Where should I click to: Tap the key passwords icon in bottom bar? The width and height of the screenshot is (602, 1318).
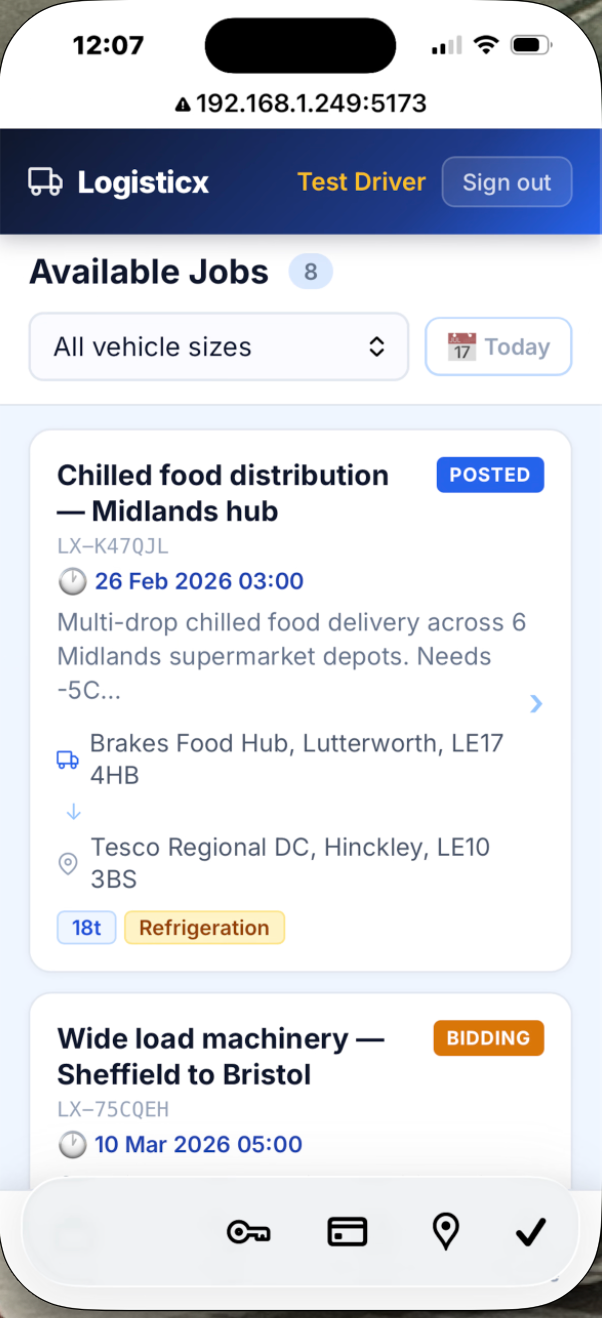click(248, 1232)
